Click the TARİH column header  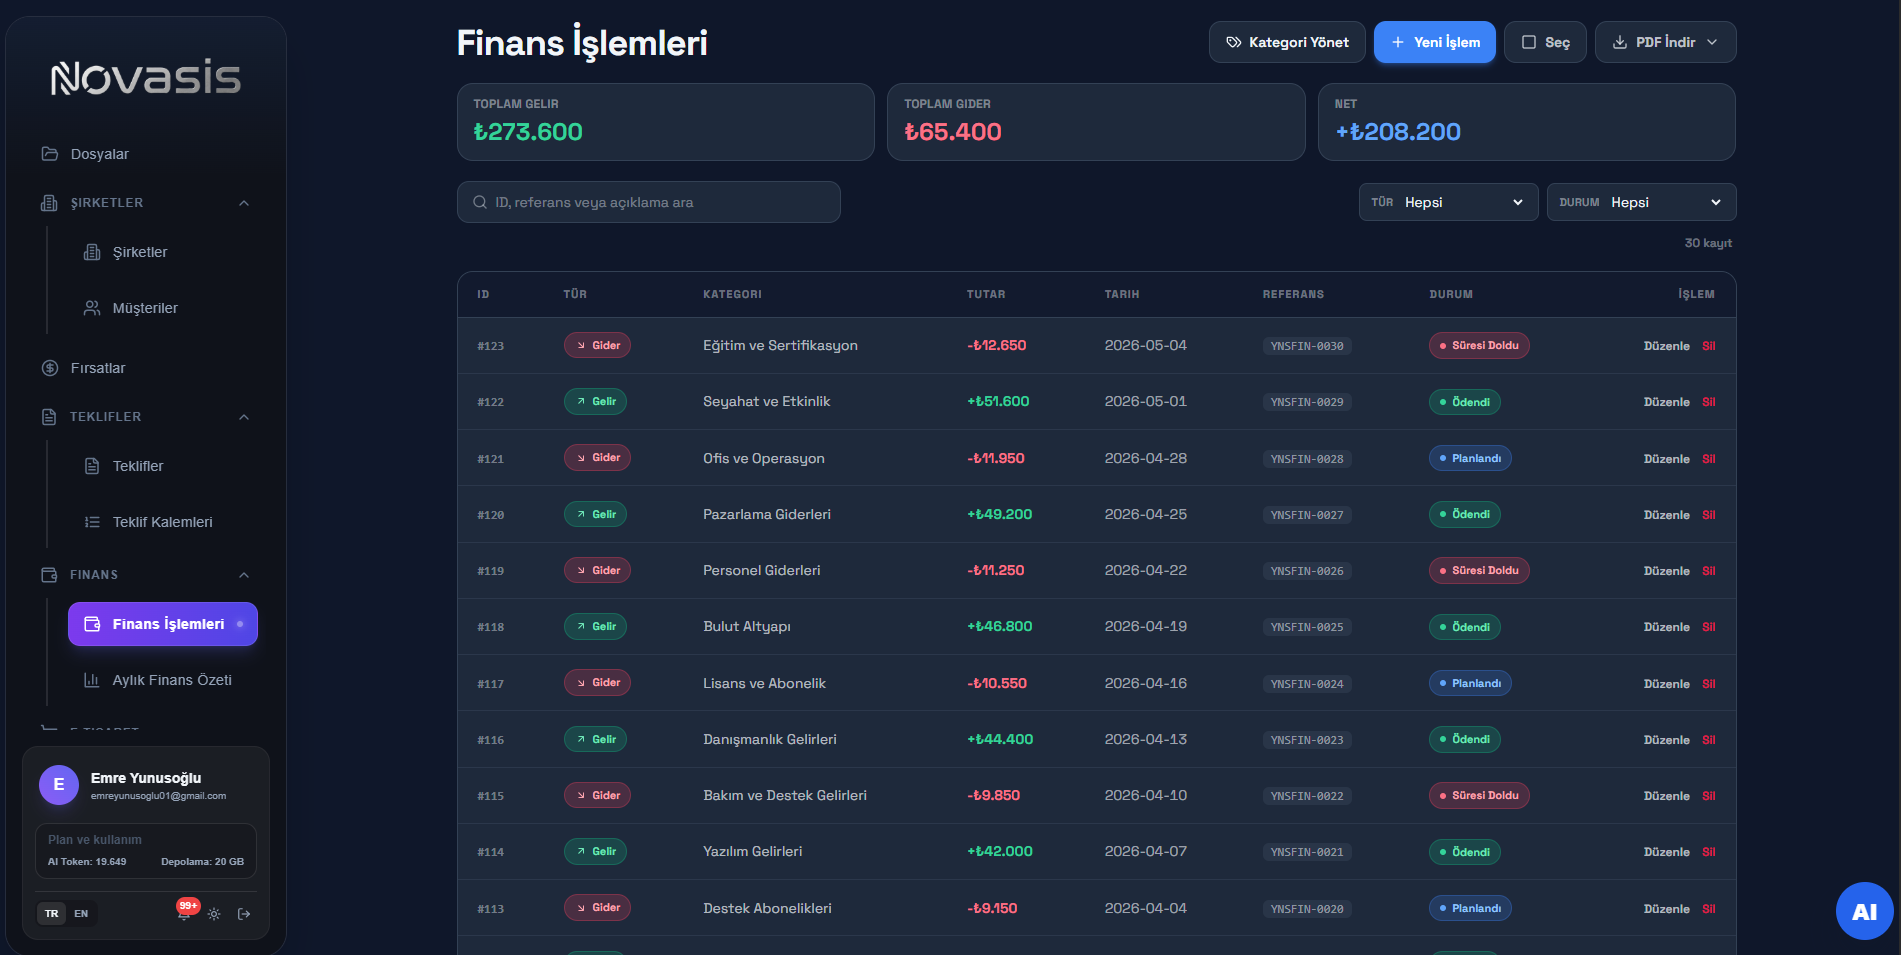[1122, 294]
